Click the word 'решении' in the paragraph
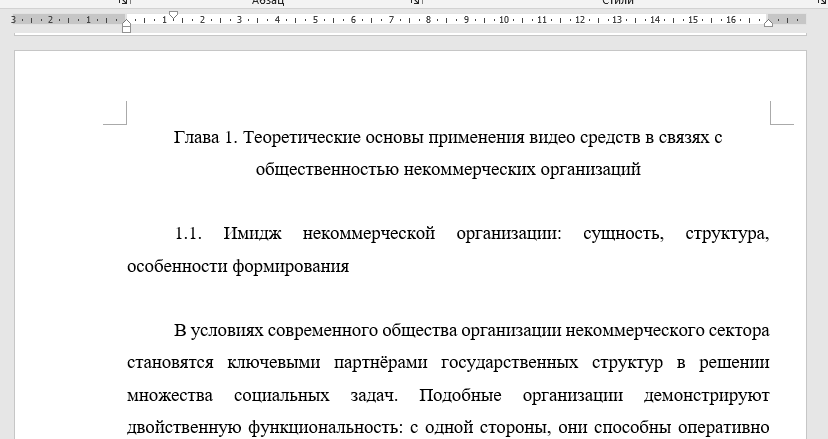 735,363
